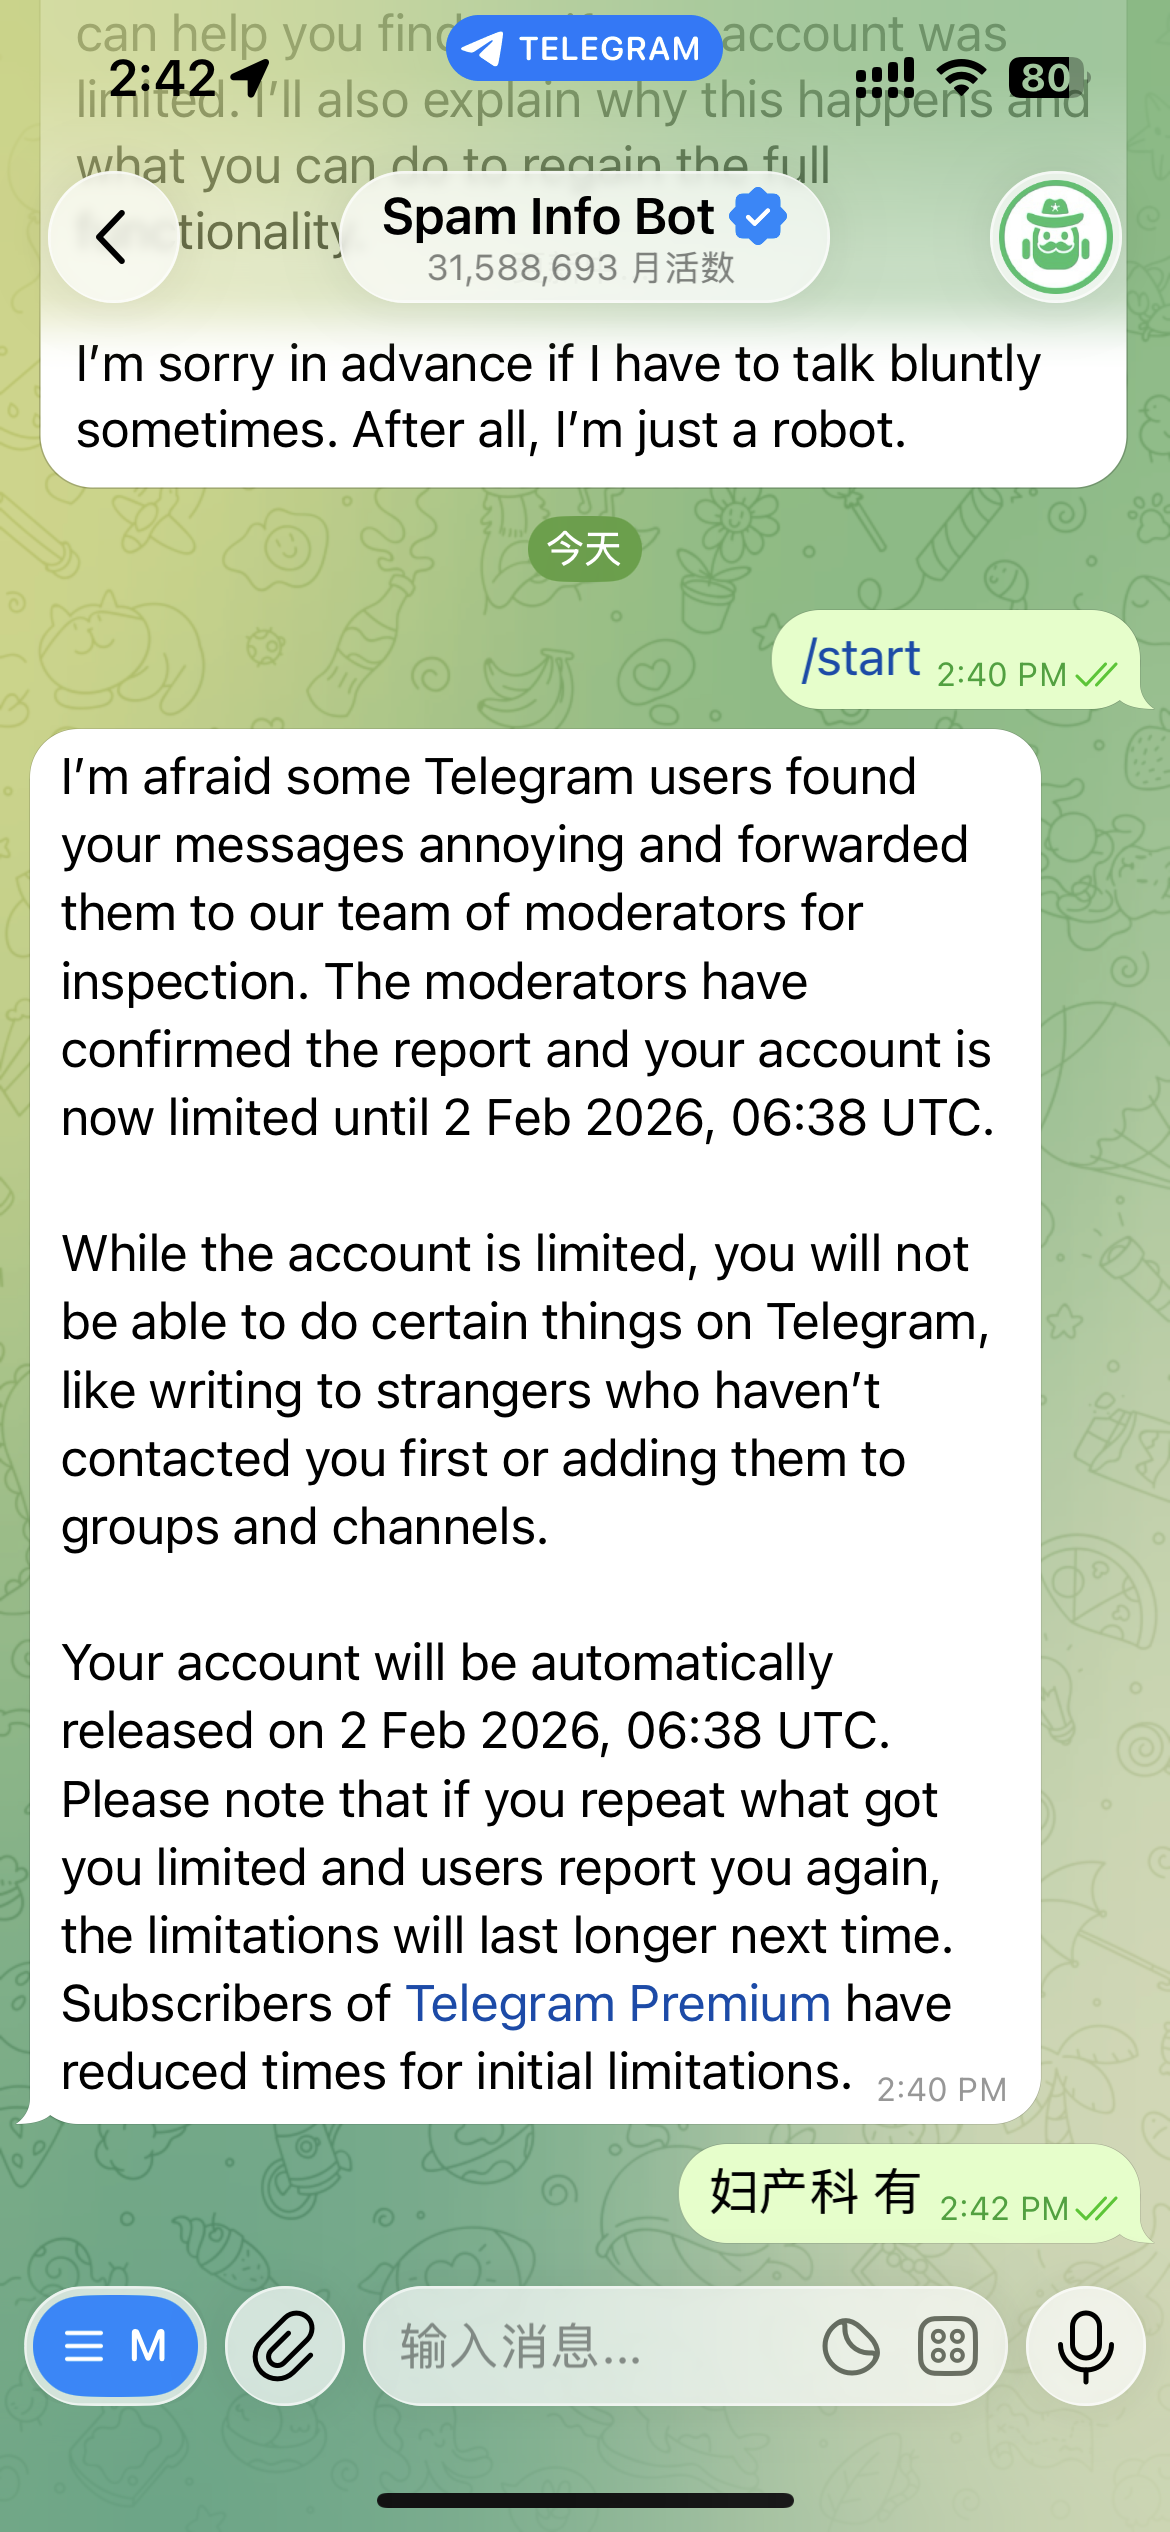The height and width of the screenshot is (2532, 1170).
Task: Tap the back arrow button
Action: [113, 237]
